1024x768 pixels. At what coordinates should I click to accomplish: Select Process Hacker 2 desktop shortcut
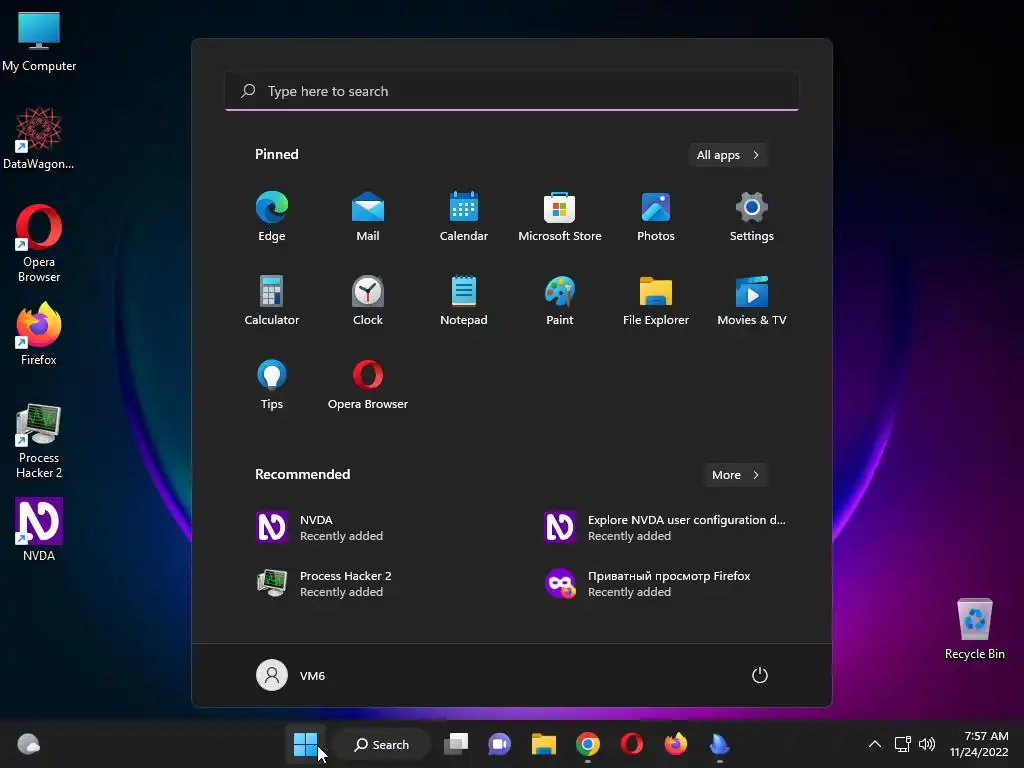(39, 441)
